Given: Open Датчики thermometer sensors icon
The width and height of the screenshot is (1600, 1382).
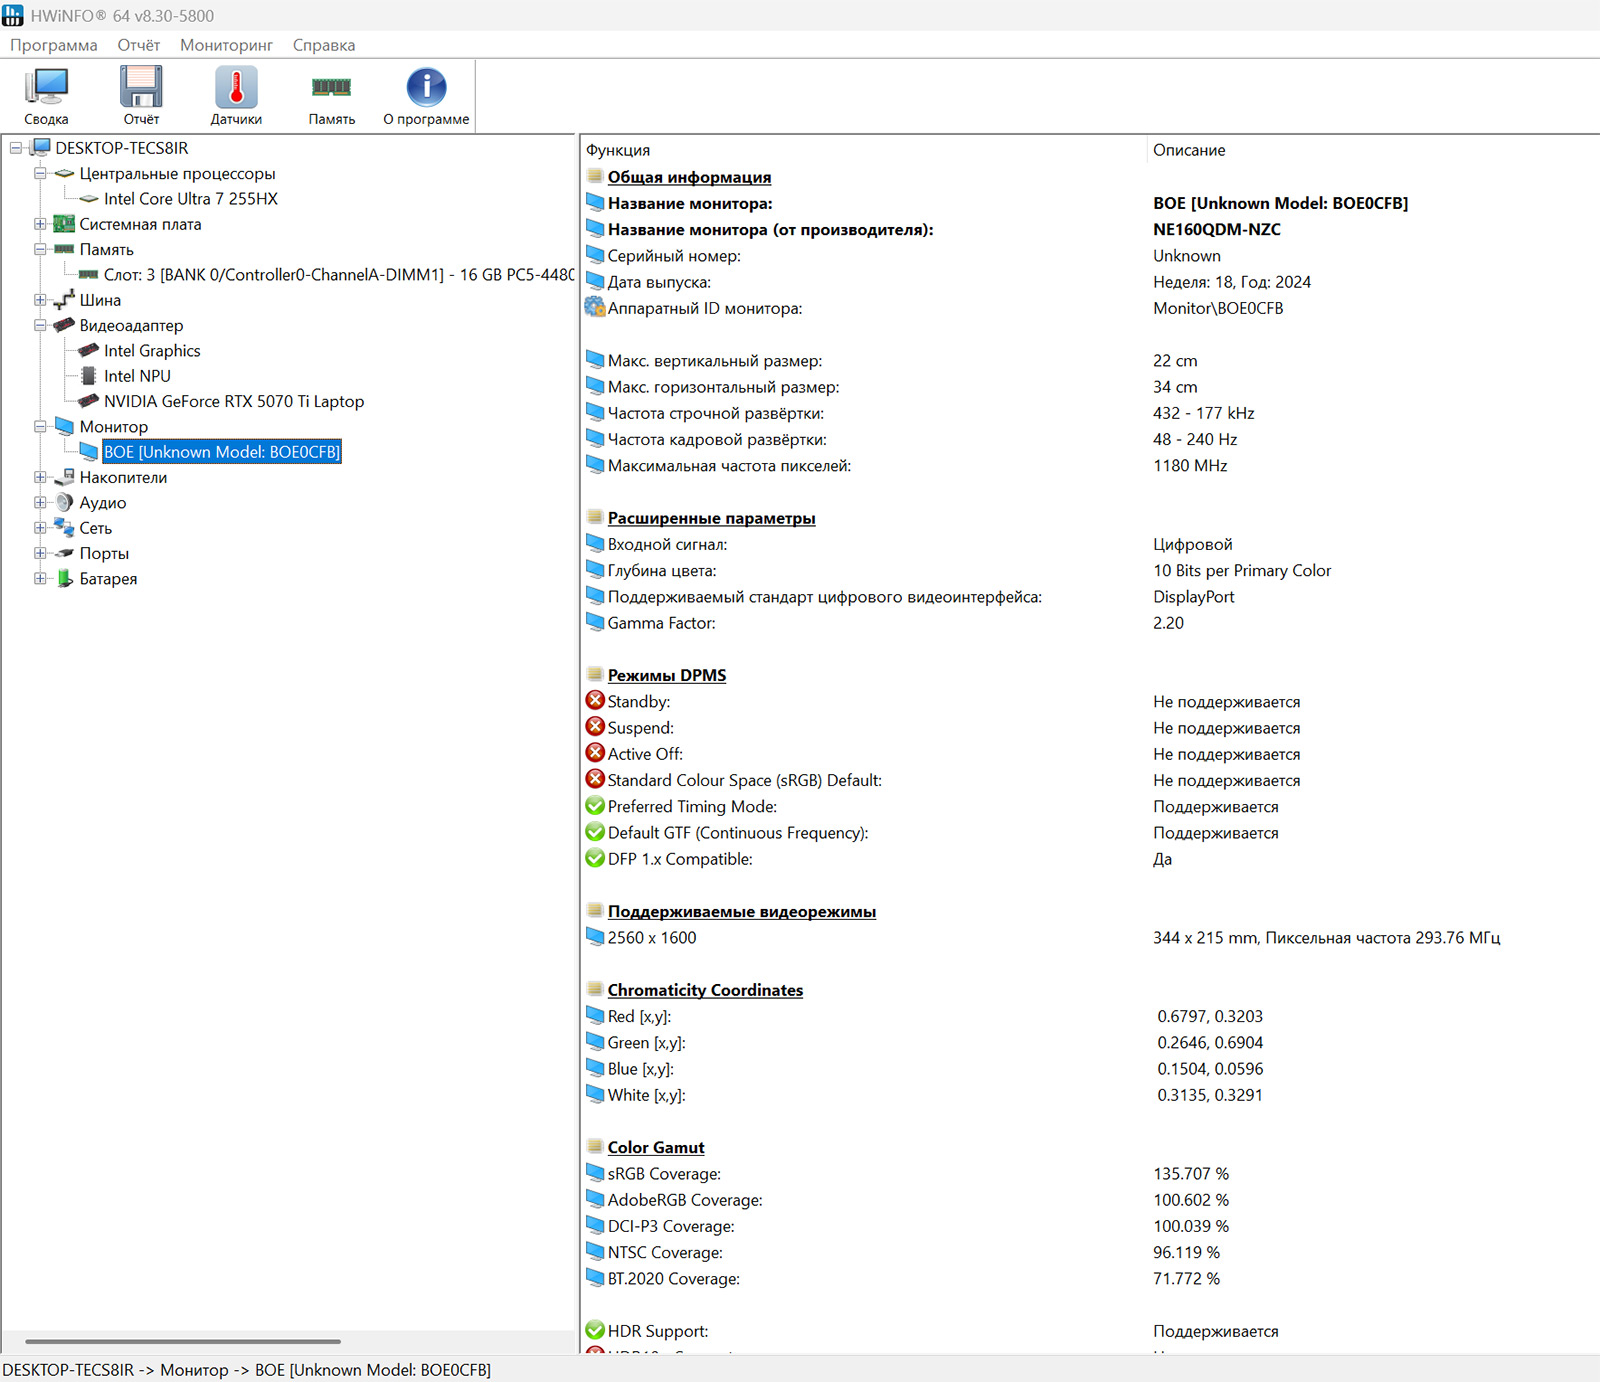Looking at the screenshot, I should [236, 96].
